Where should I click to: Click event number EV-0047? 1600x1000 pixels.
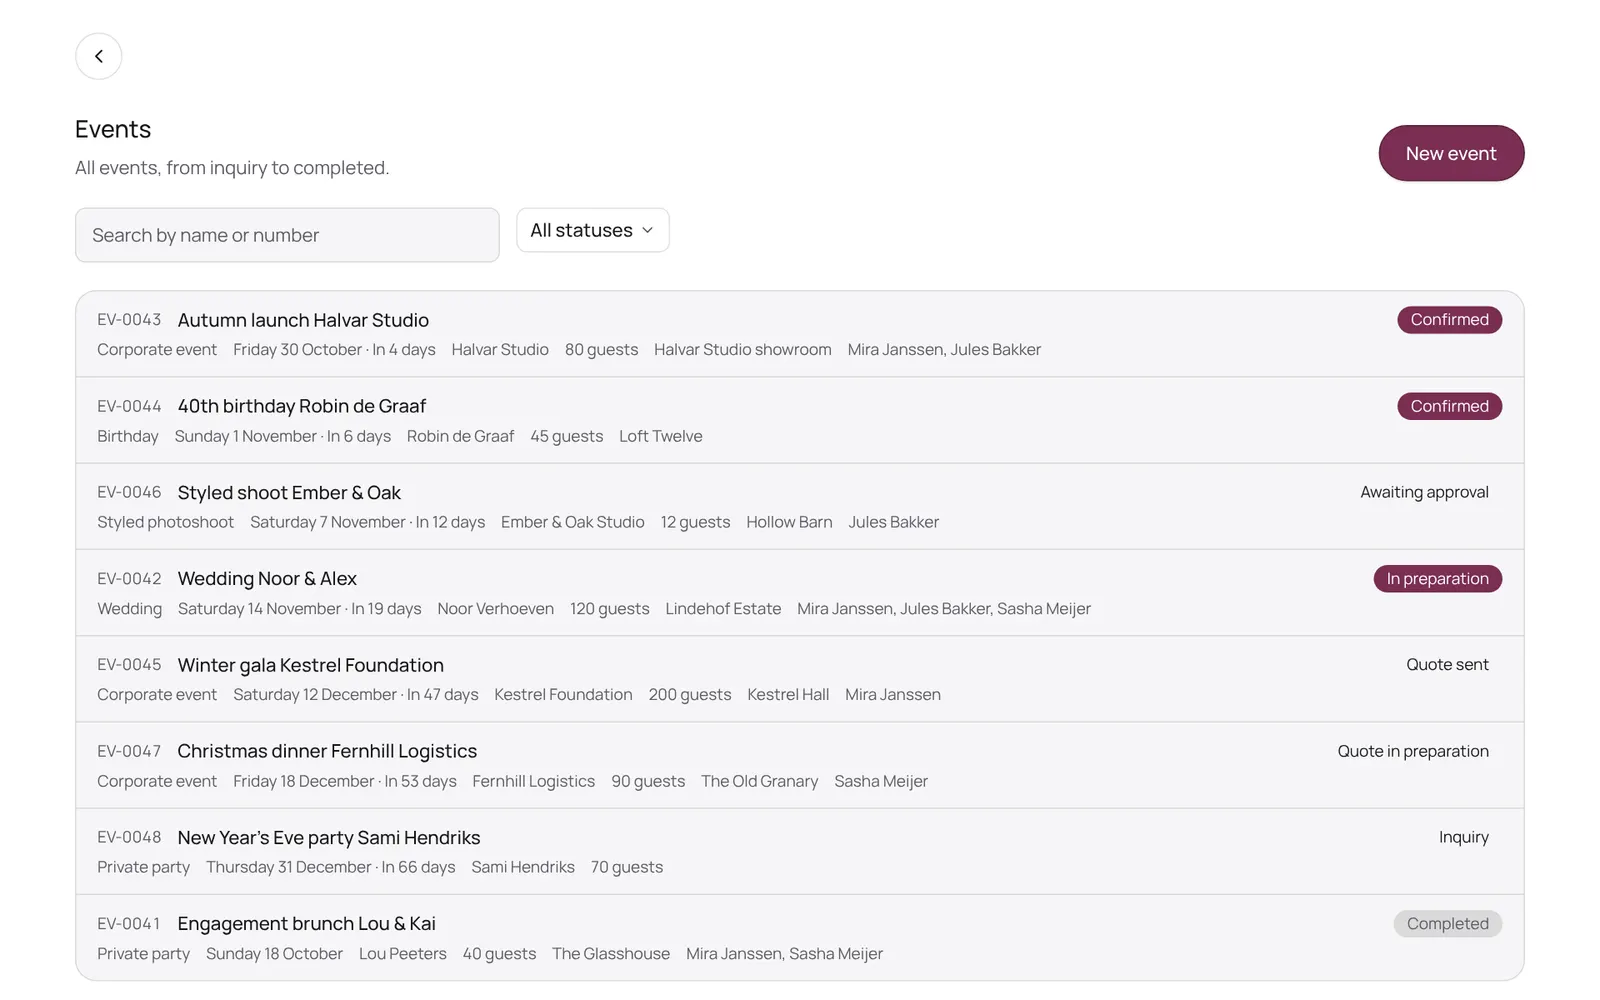[129, 751]
